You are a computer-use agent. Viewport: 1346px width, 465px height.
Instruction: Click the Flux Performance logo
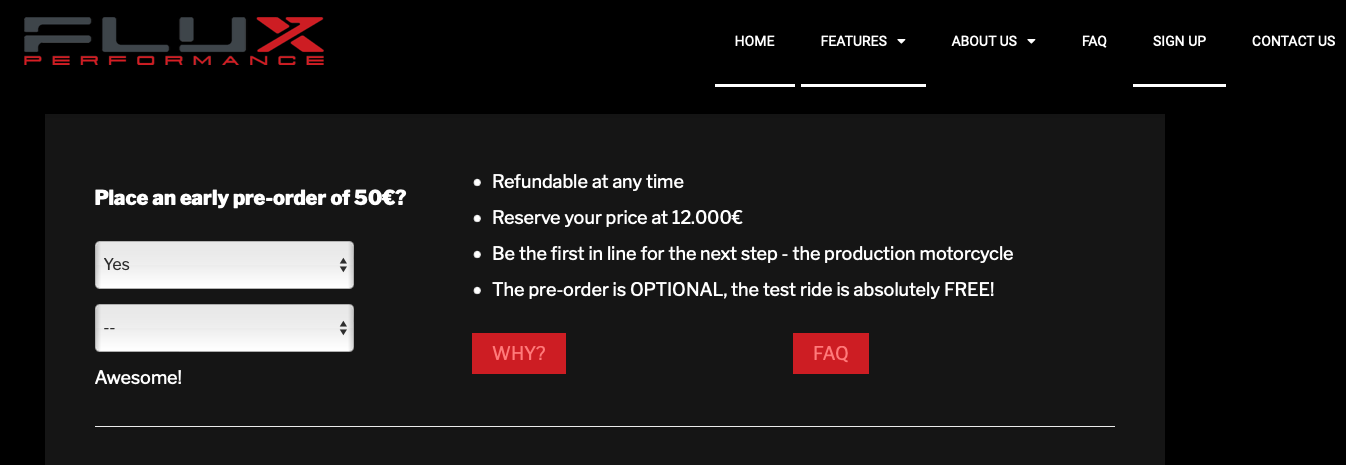point(174,41)
